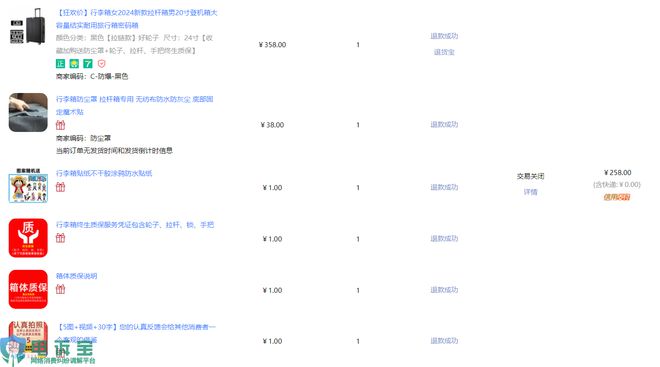This screenshot has width=660, height=367.
Task: Open the cartoon luggage sticker thumbnail
Action: (28, 186)
